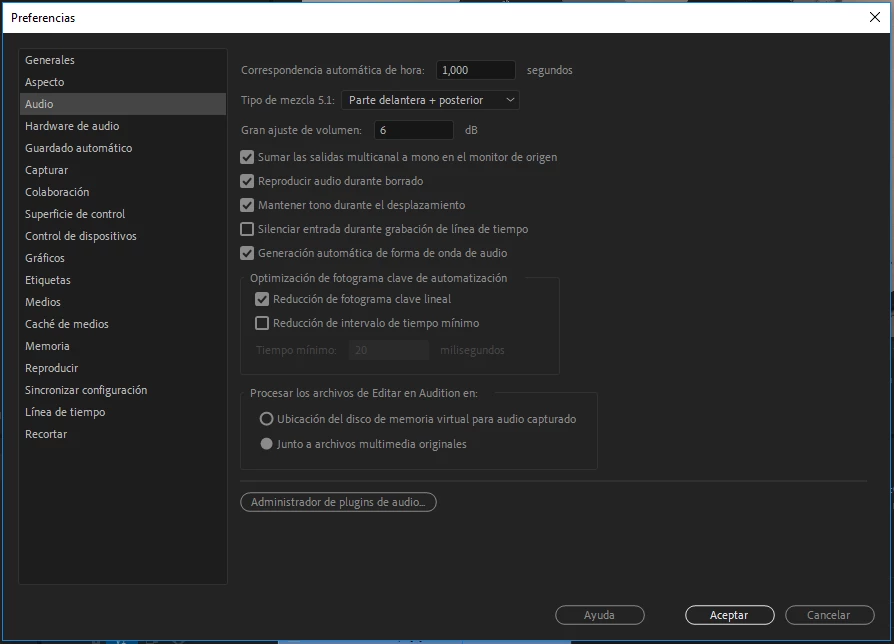
Task: Open Administrador de plugins de audio
Action: pos(338,502)
